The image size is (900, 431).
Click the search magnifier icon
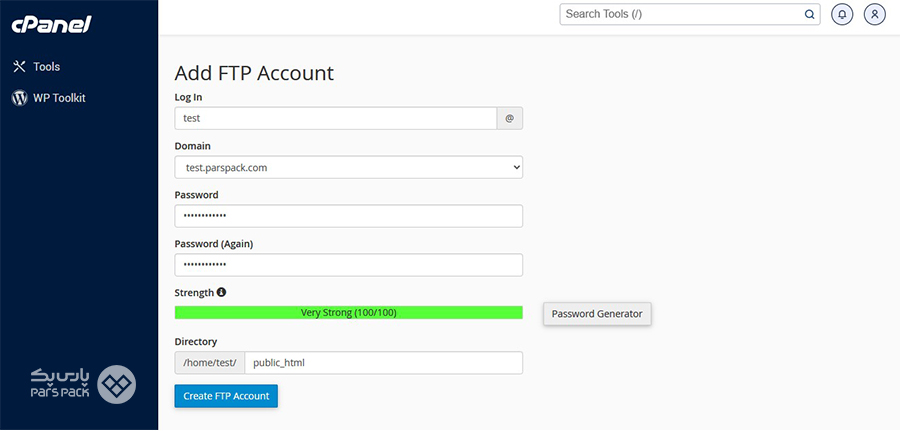809,14
